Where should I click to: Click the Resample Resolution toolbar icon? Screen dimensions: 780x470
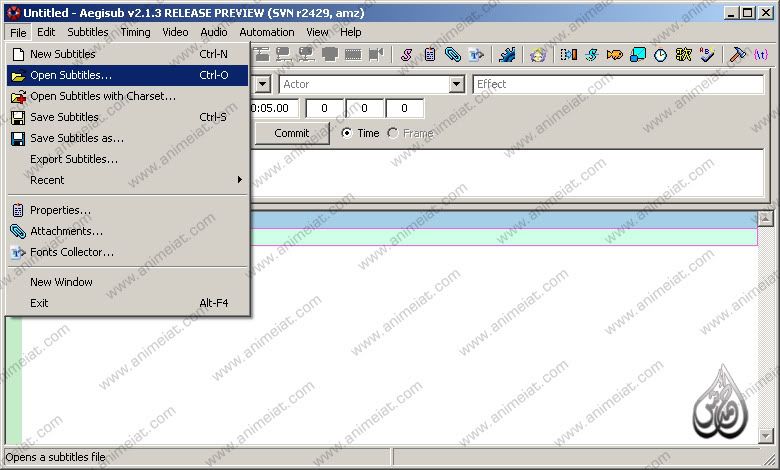638,55
